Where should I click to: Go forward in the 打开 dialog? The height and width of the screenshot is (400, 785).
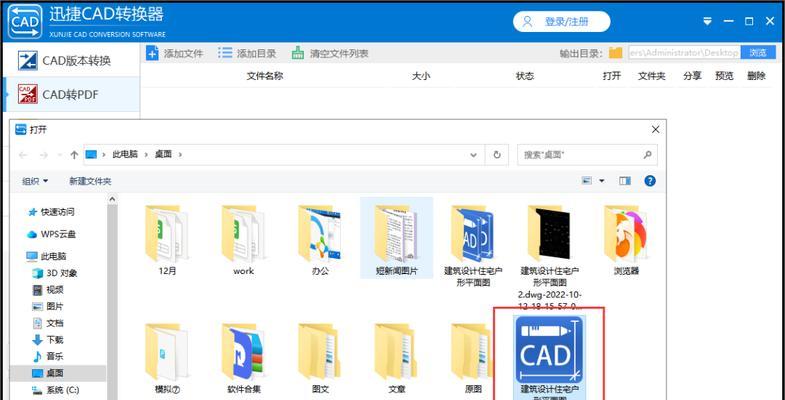click(x=44, y=155)
